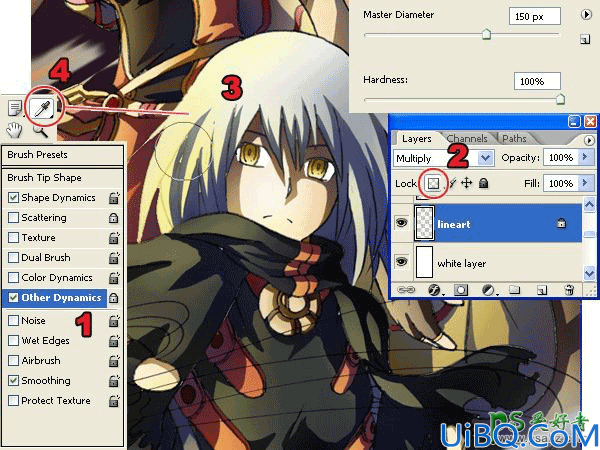600x450 pixels.
Task: Add a layer mask
Action: pos(460,290)
